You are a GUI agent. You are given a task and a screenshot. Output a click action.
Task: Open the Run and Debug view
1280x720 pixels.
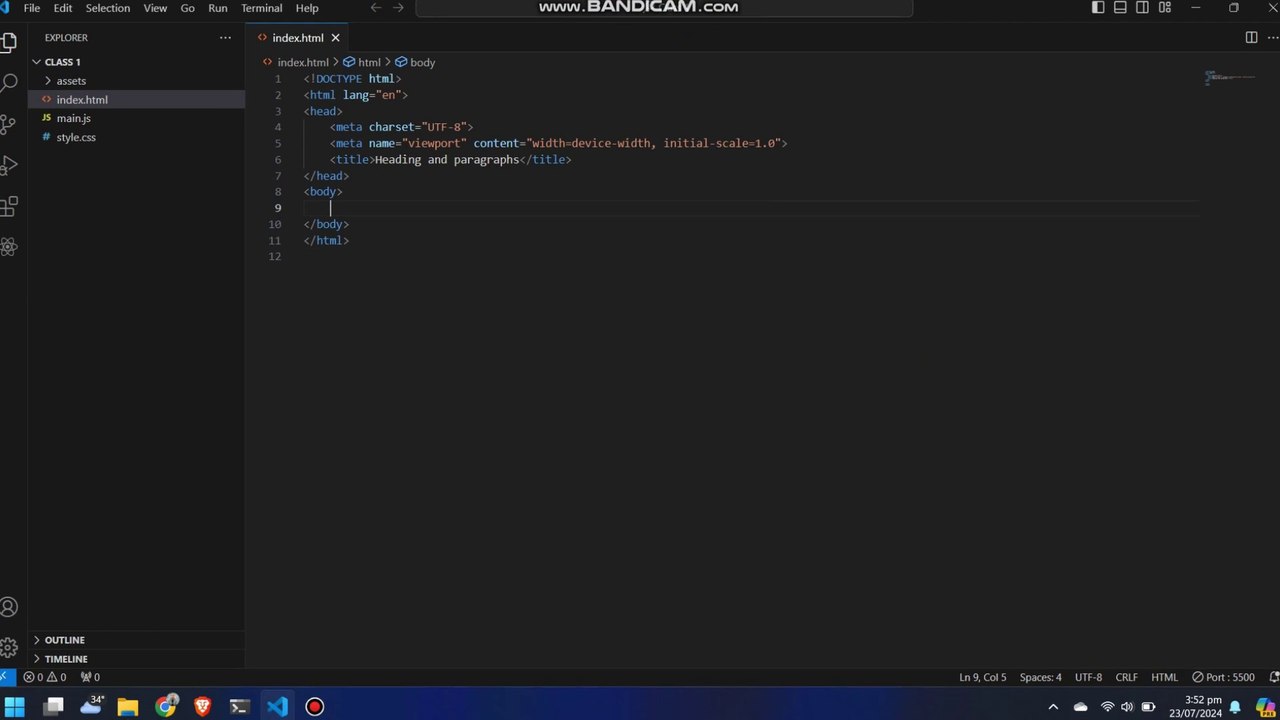point(9,165)
